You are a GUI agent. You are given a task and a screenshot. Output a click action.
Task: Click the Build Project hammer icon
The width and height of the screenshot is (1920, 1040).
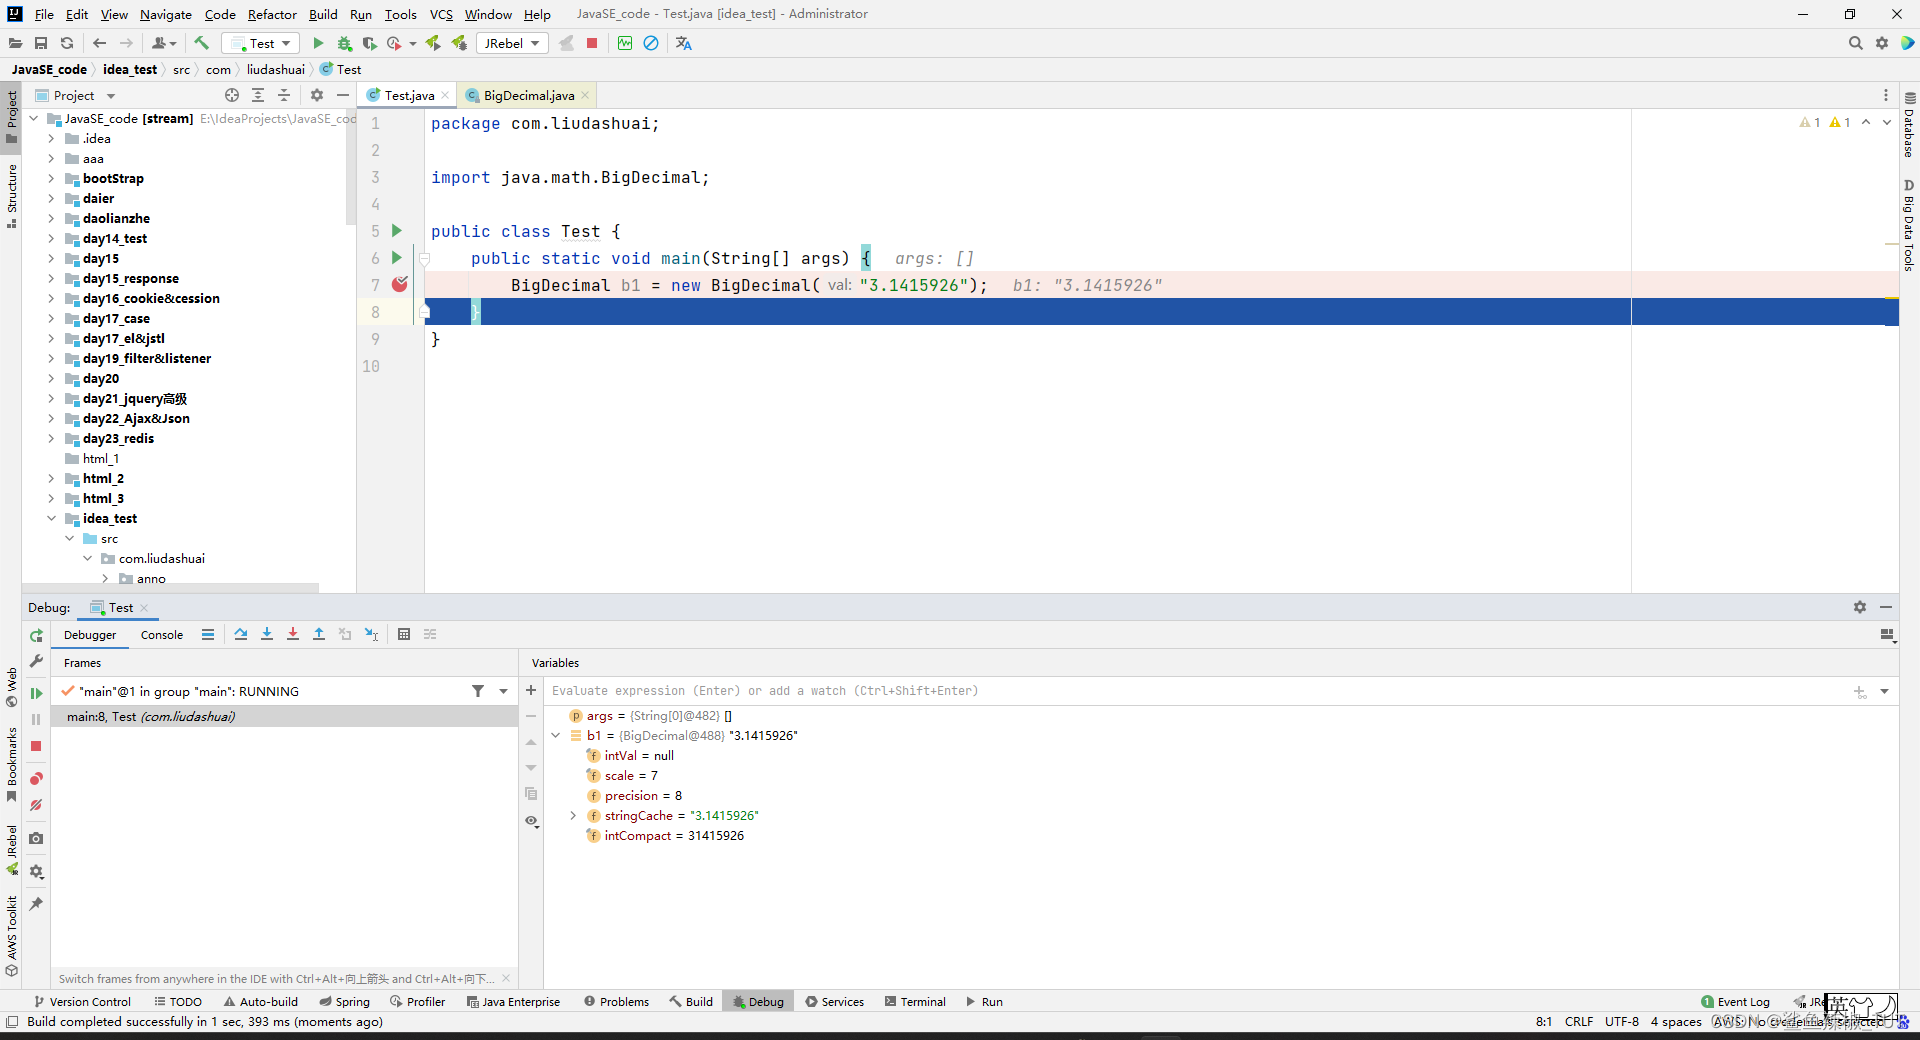click(201, 43)
